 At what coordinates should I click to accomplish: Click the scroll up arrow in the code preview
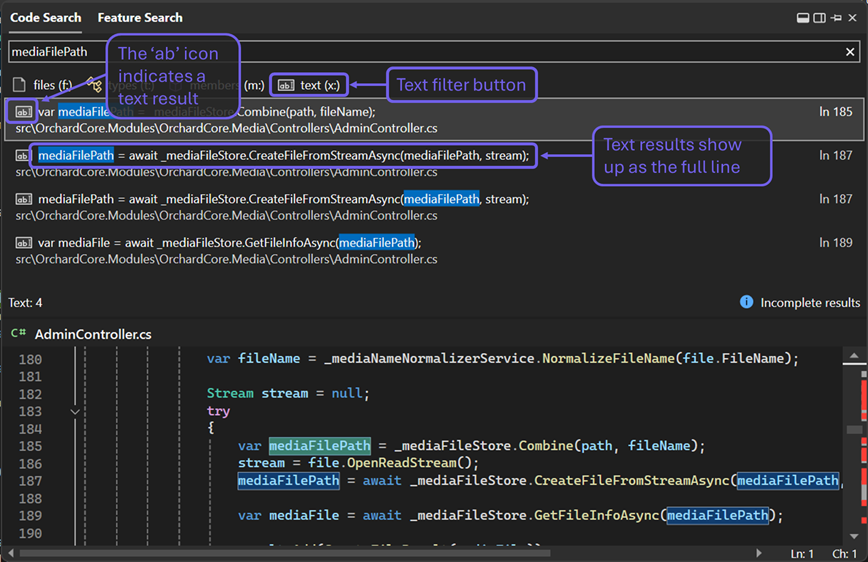point(855,354)
